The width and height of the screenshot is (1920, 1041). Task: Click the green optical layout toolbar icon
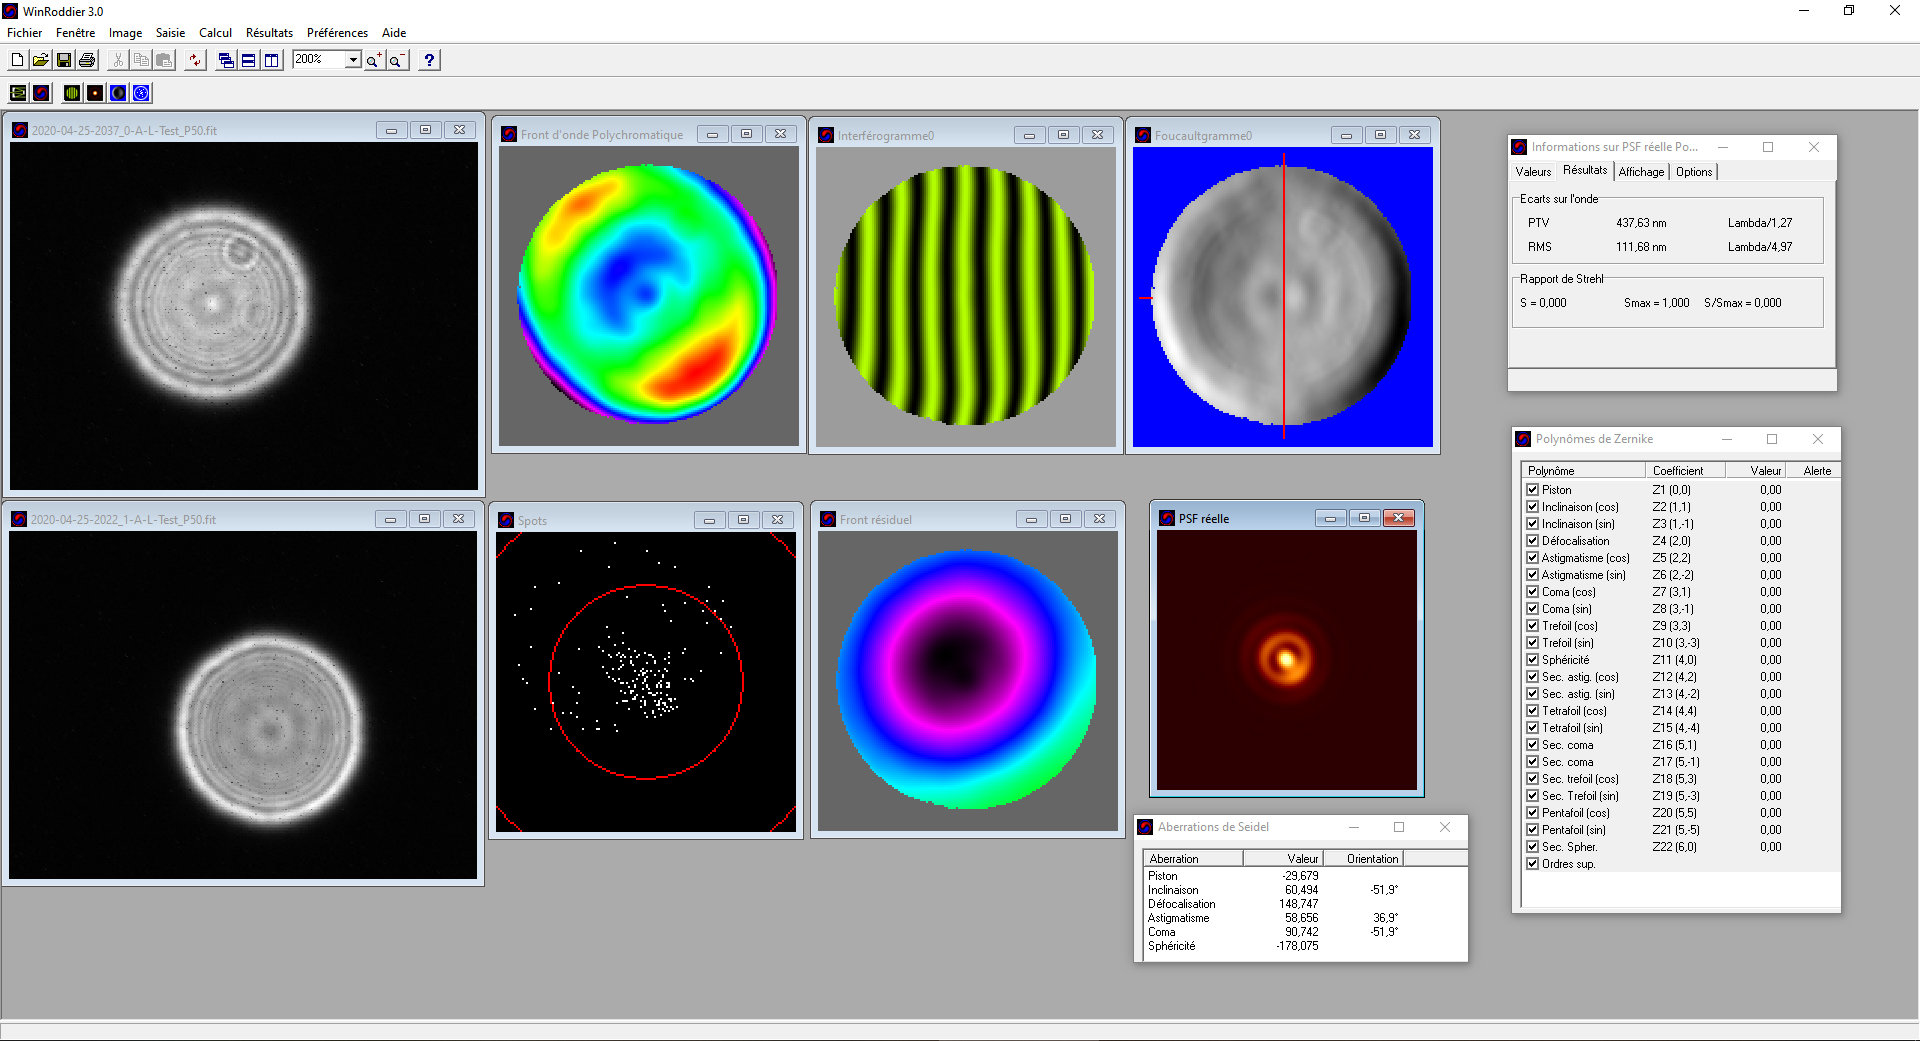click(x=18, y=93)
